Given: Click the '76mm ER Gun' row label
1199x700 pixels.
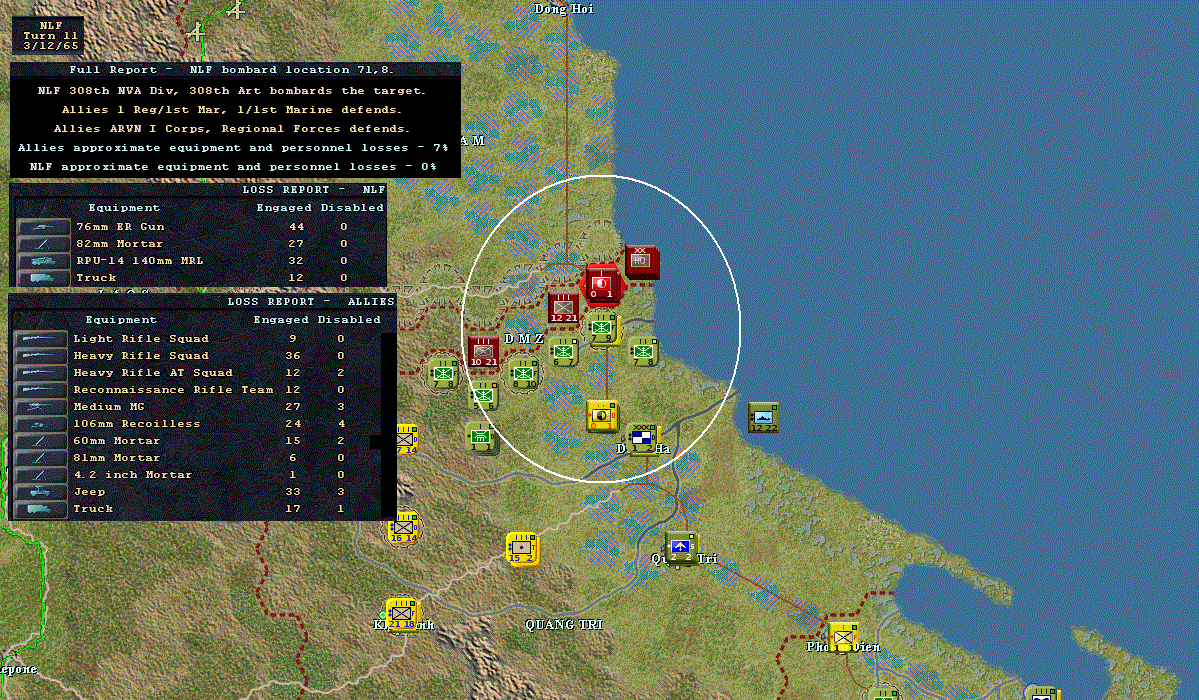Looking at the screenshot, I should coord(120,227).
